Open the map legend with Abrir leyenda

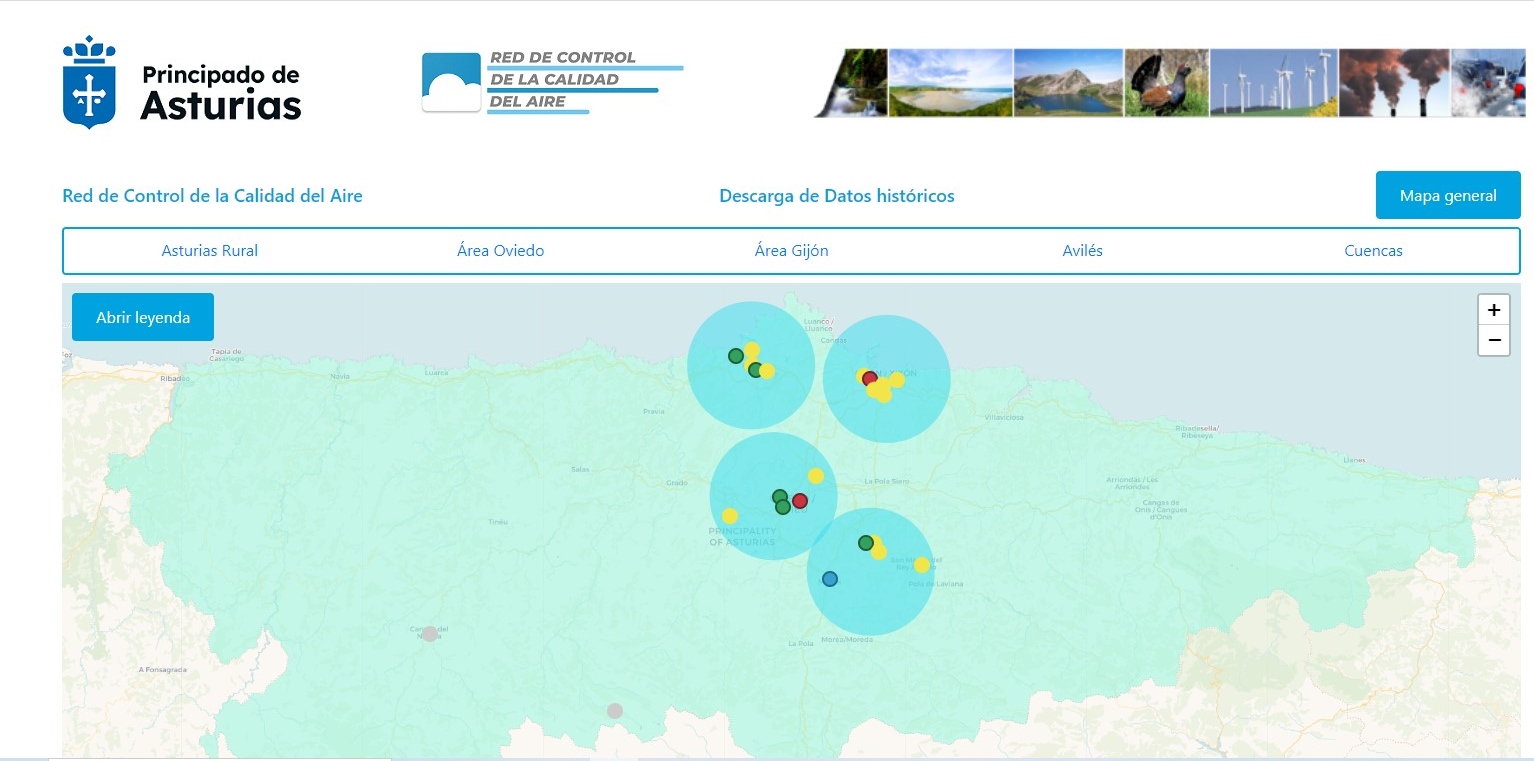(143, 317)
